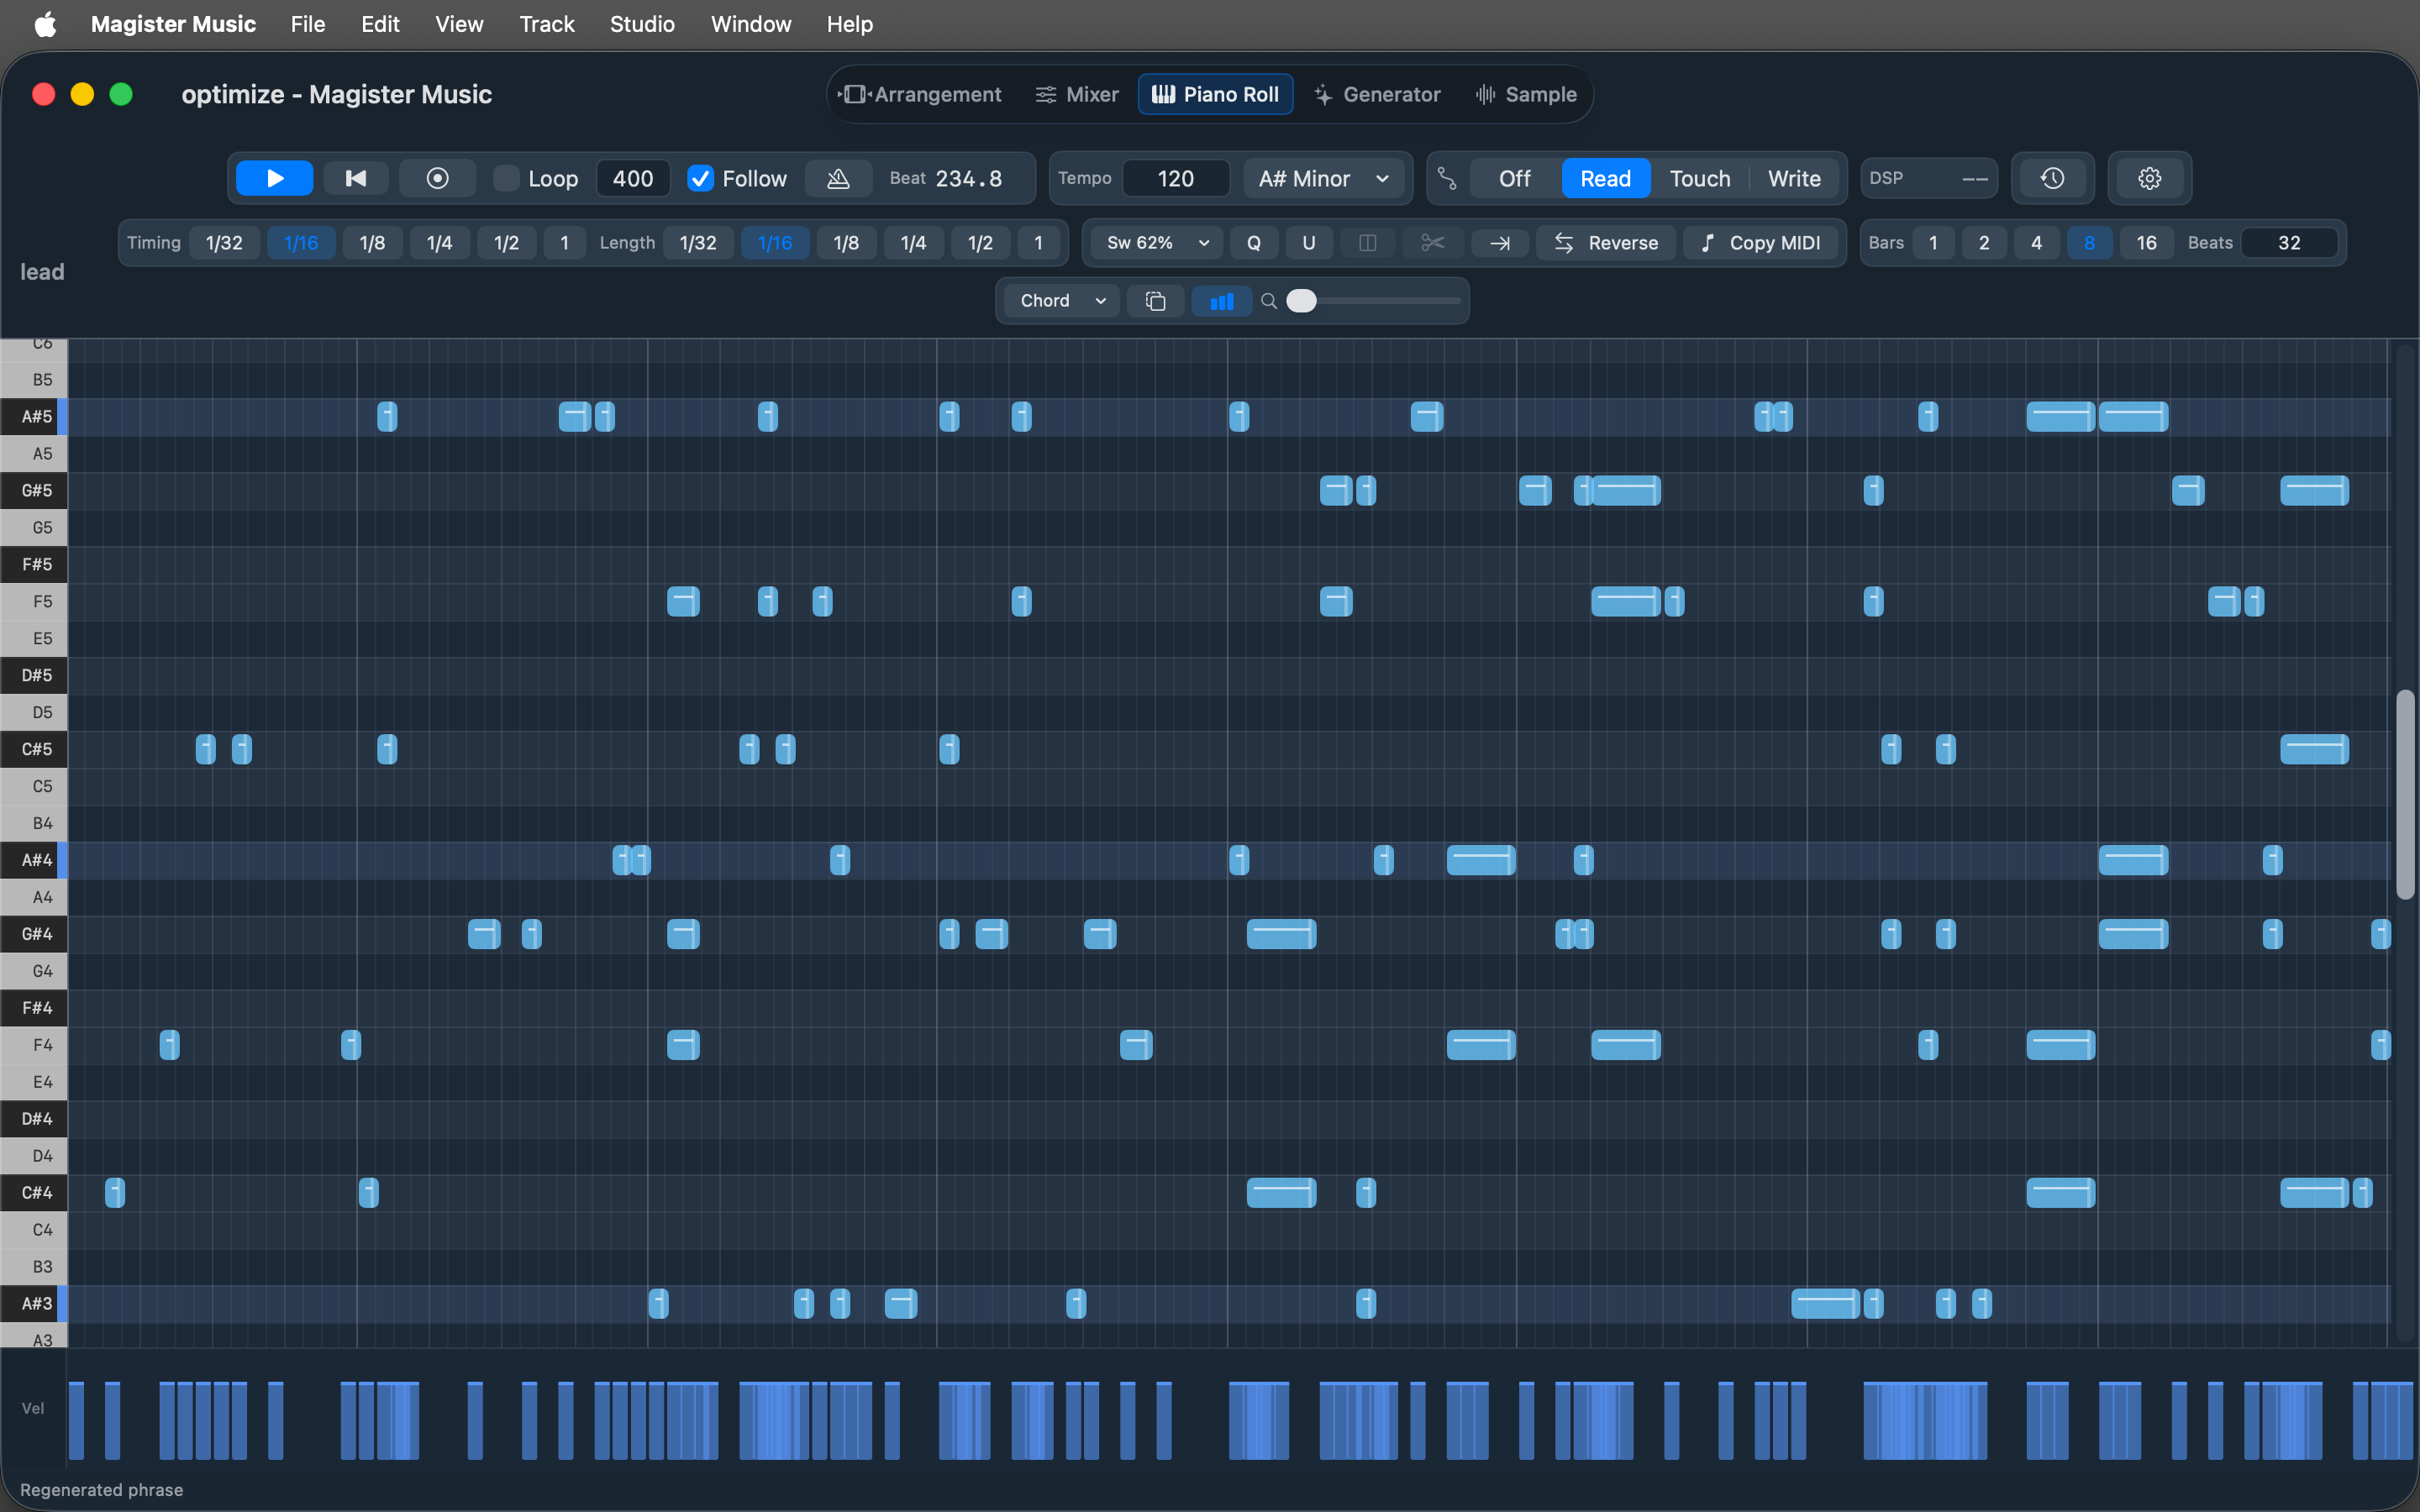The width and height of the screenshot is (2420, 1512).
Task: Click the split notes icon
Action: tap(1367, 243)
